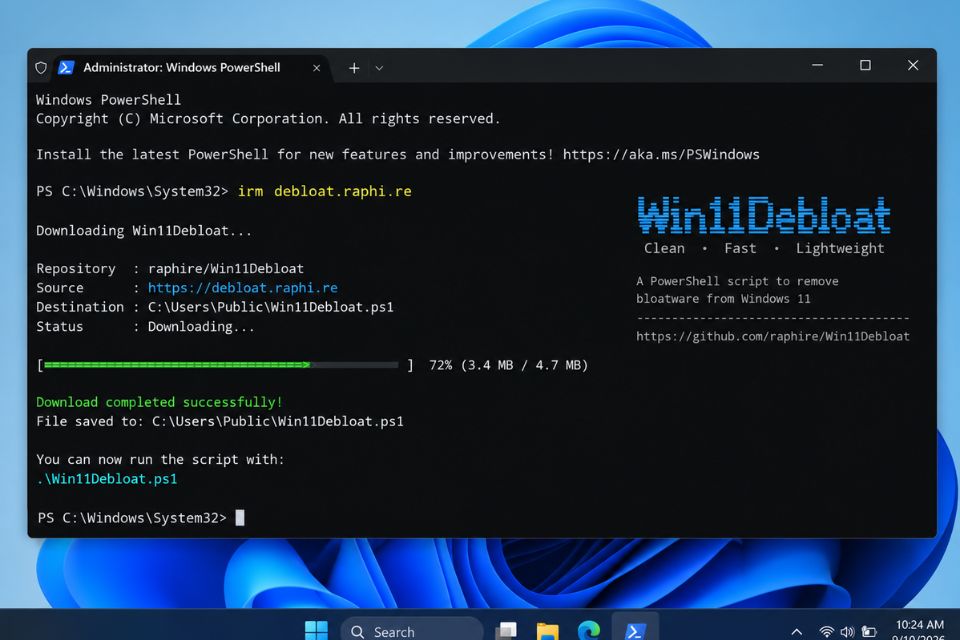Maximize the PowerShell window
This screenshot has height=640, width=960.
pyautogui.click(x=865, y=65)
